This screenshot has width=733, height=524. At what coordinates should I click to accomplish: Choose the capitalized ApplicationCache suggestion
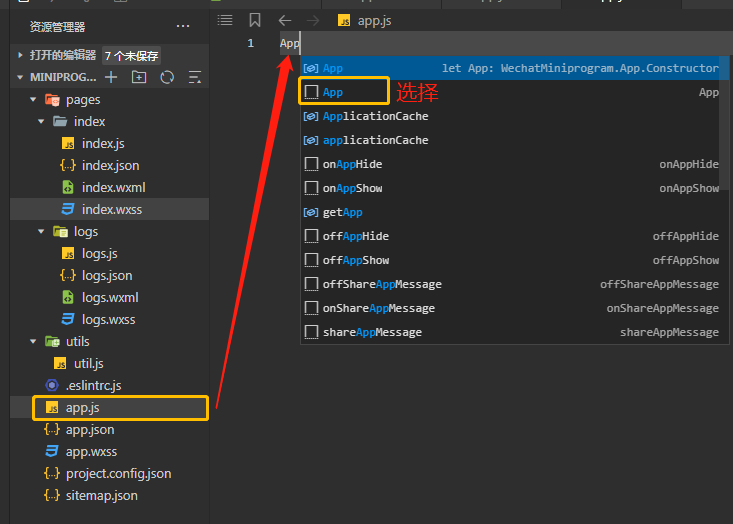[512, 116]
